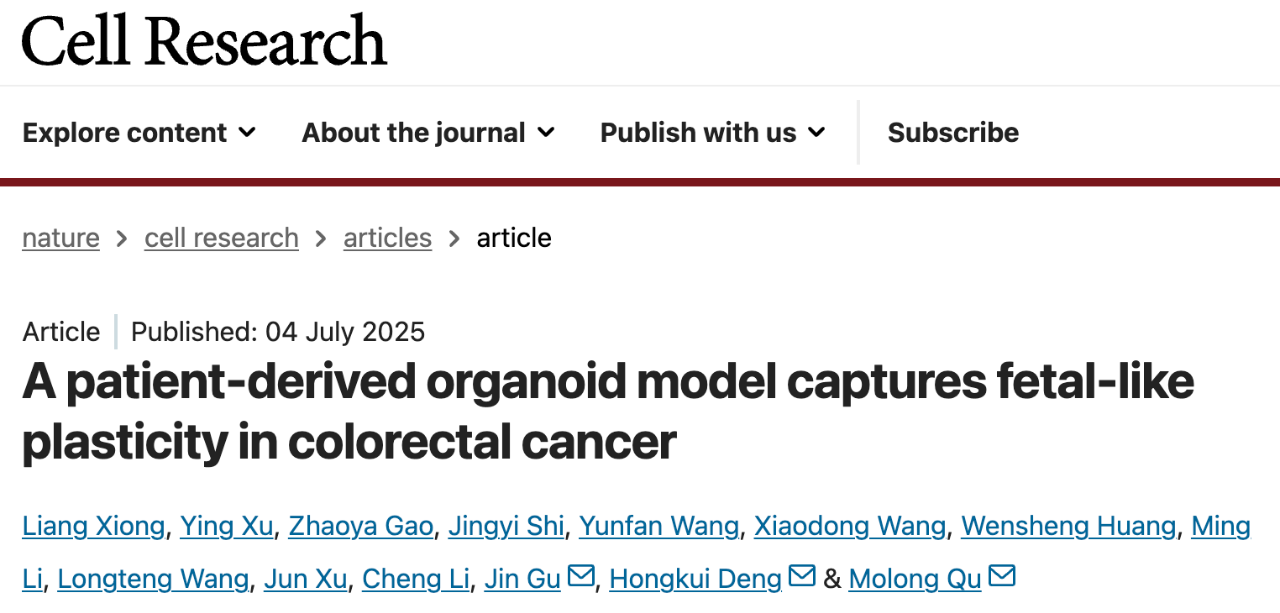This screenshot has height=613, width=1280.
Task: Click the Jingyi Shi author link
Action: tap(506, 526)
